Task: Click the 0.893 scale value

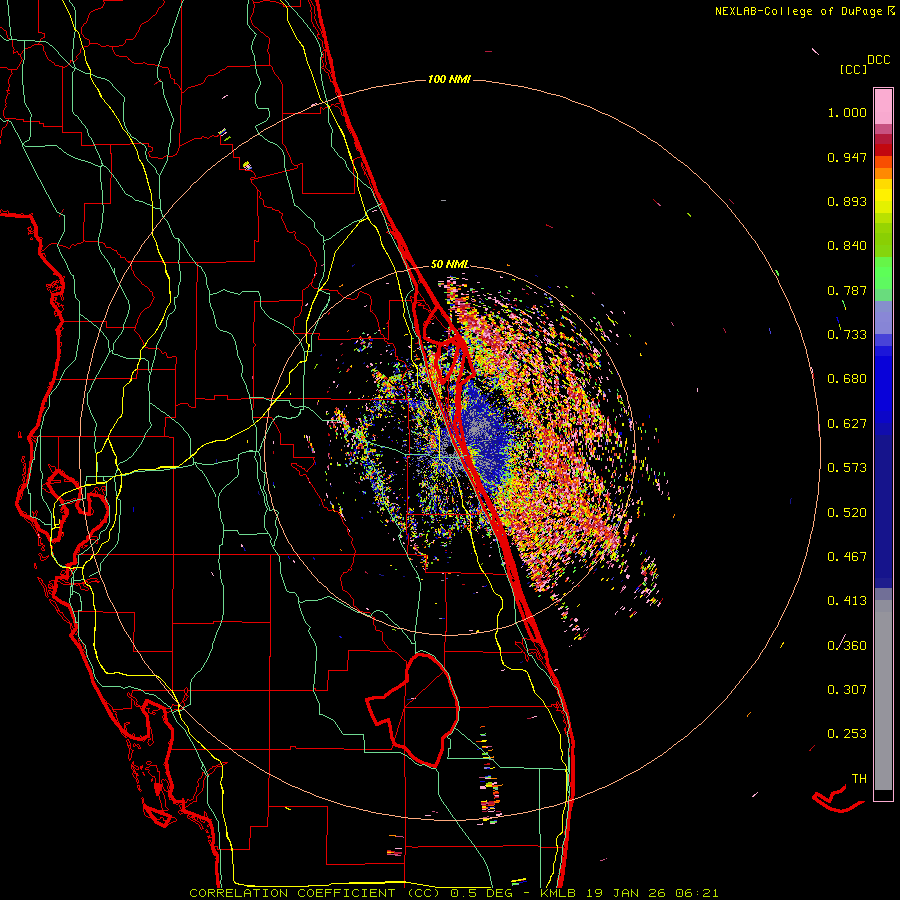Action: (x=847, y=201)
